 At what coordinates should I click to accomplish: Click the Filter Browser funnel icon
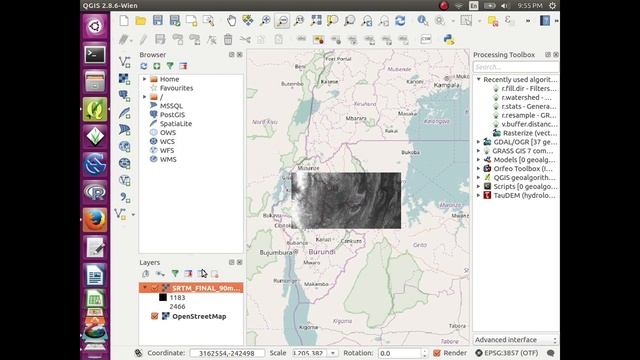(170, 66)
